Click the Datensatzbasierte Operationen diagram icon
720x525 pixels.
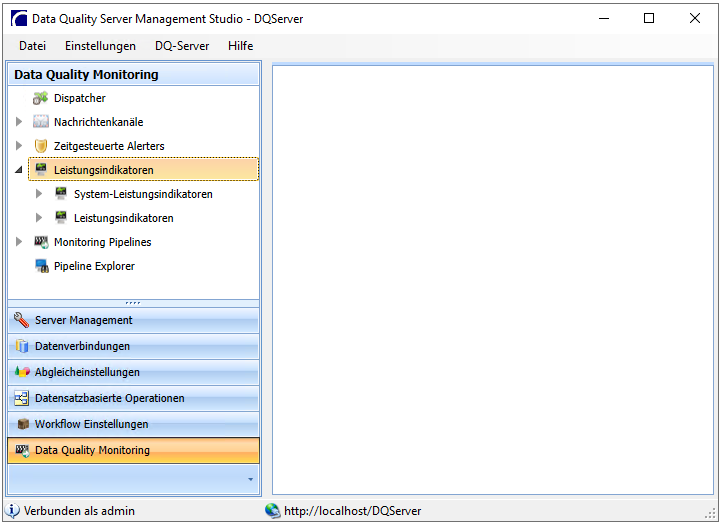point(21,398)
